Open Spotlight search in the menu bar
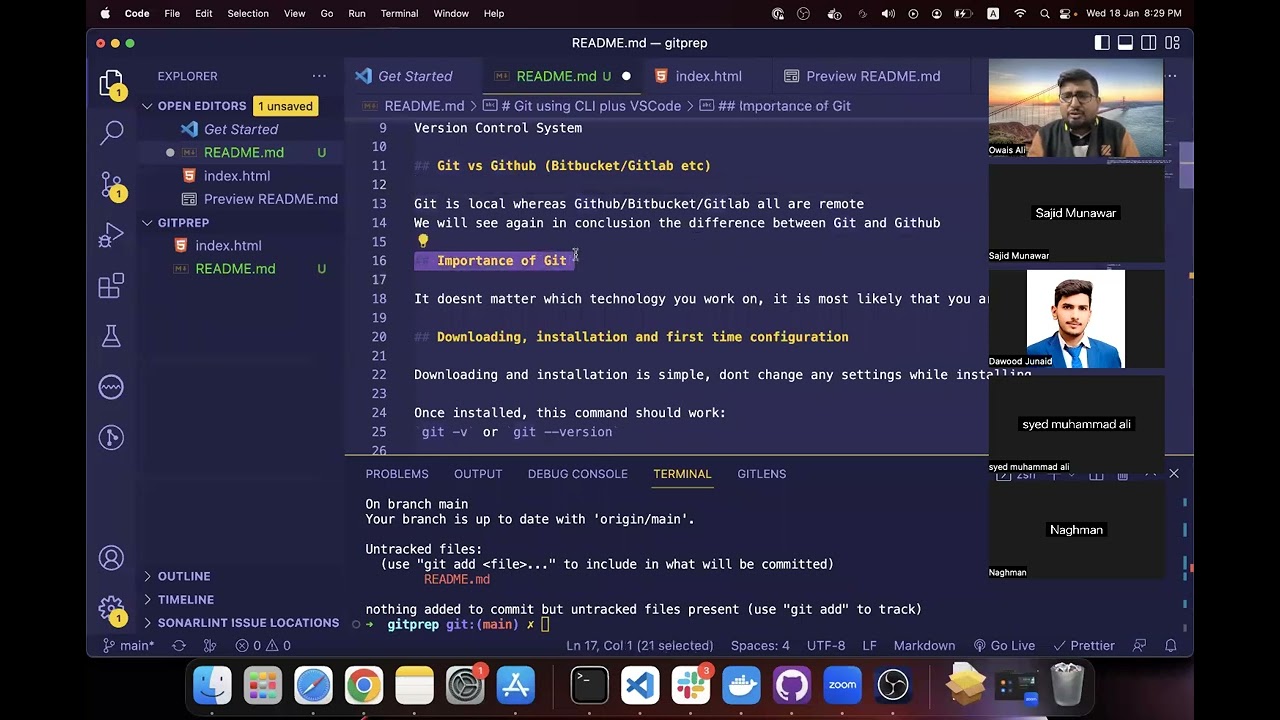The width and height of the screenshot is (1280, 720). [x=1045, y=14]
